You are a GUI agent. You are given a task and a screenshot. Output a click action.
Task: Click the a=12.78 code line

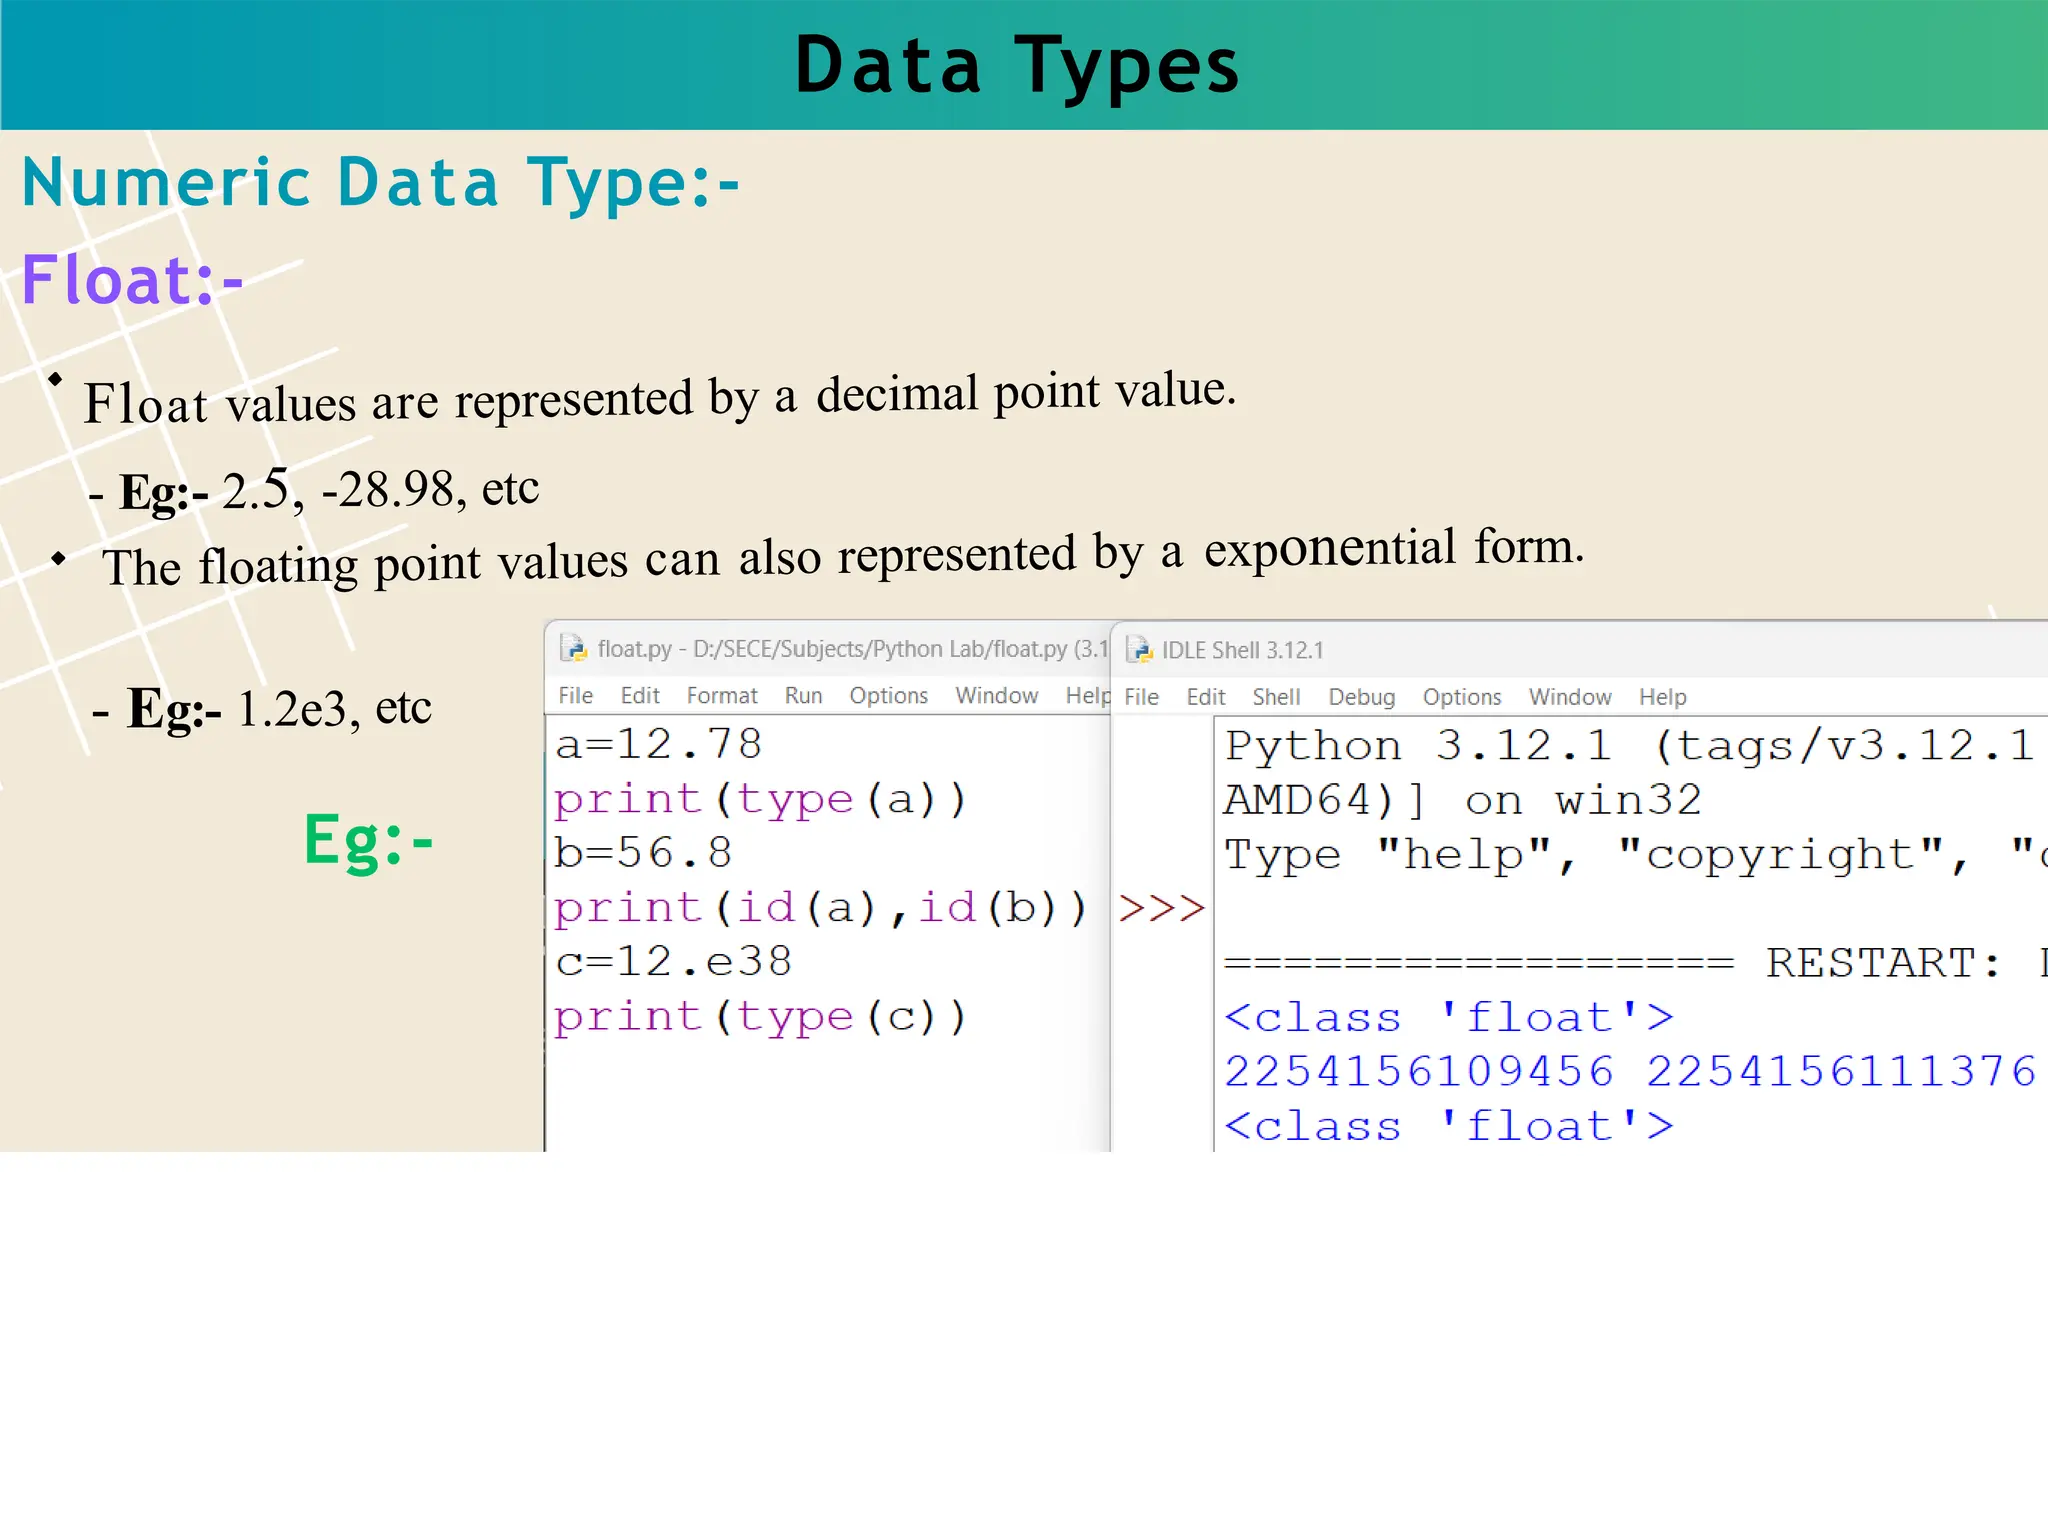659,744
